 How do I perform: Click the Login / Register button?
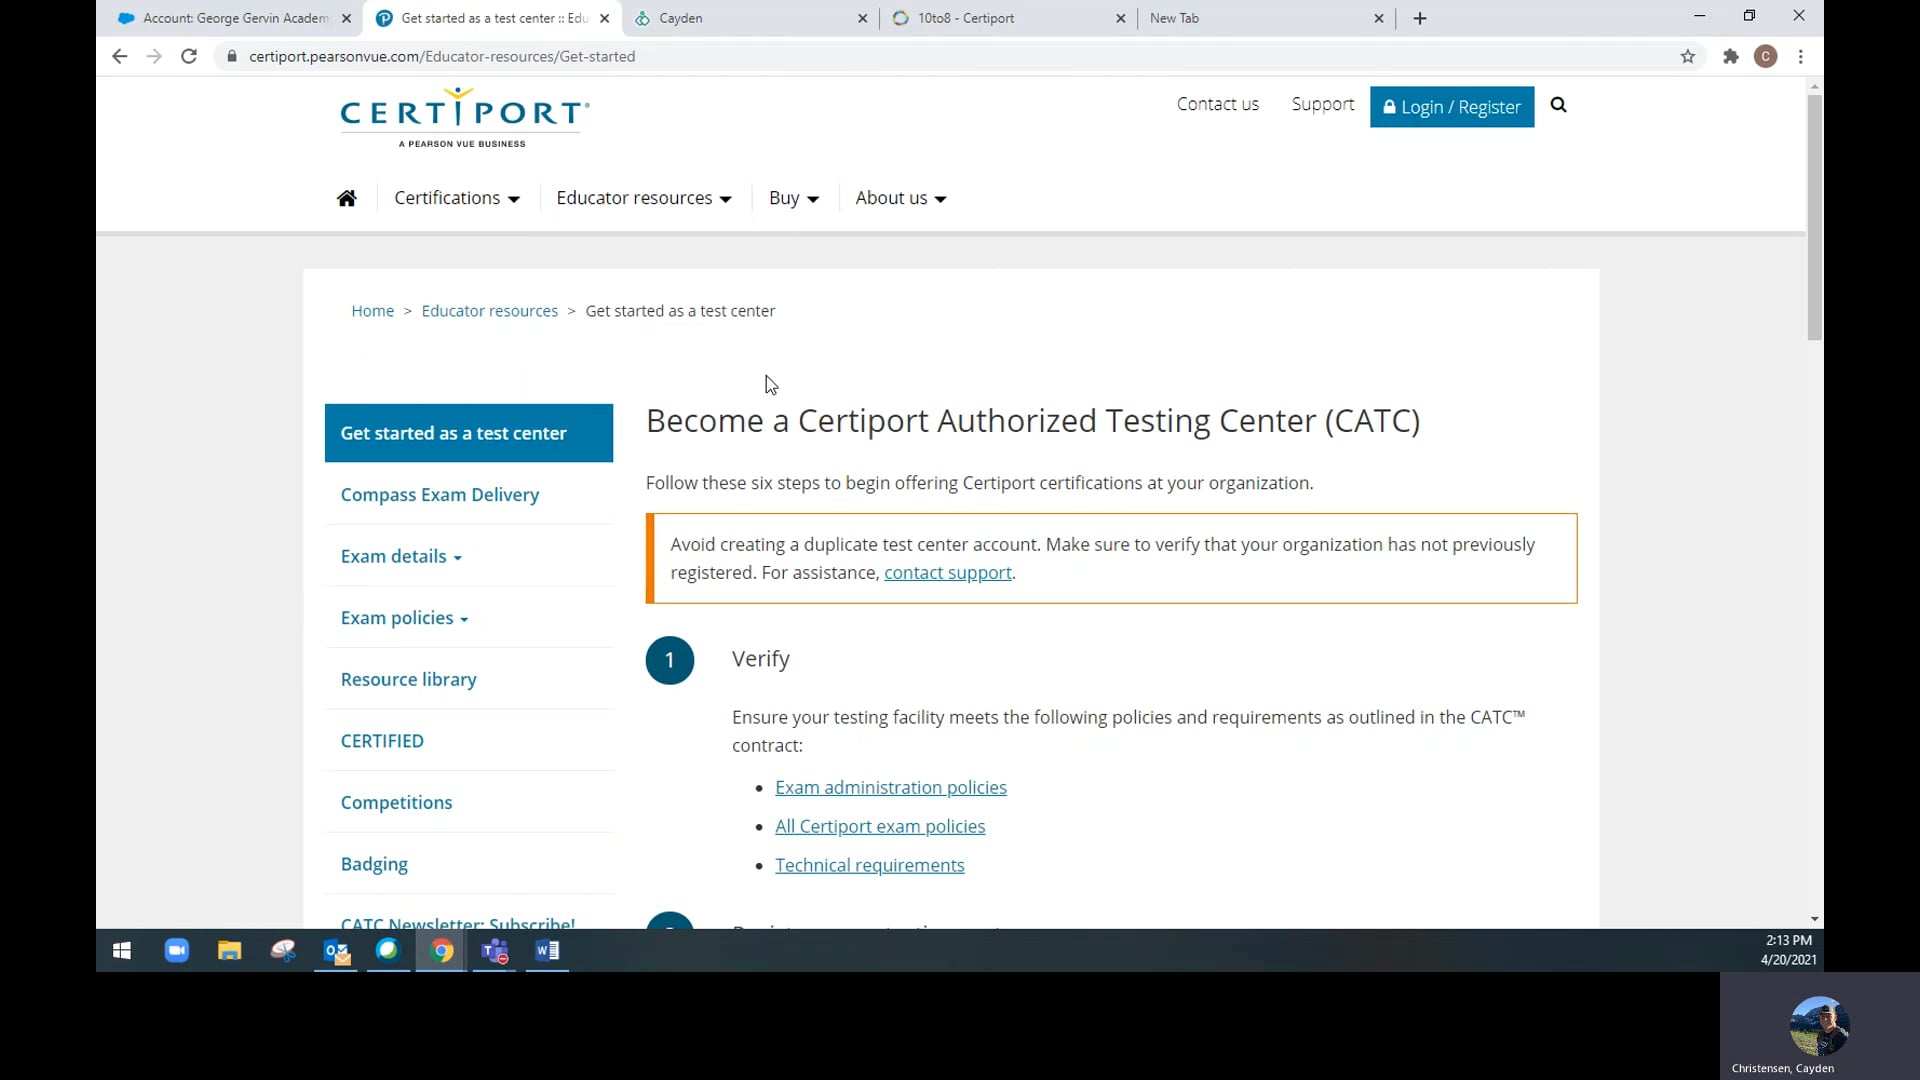point(1452,107)
